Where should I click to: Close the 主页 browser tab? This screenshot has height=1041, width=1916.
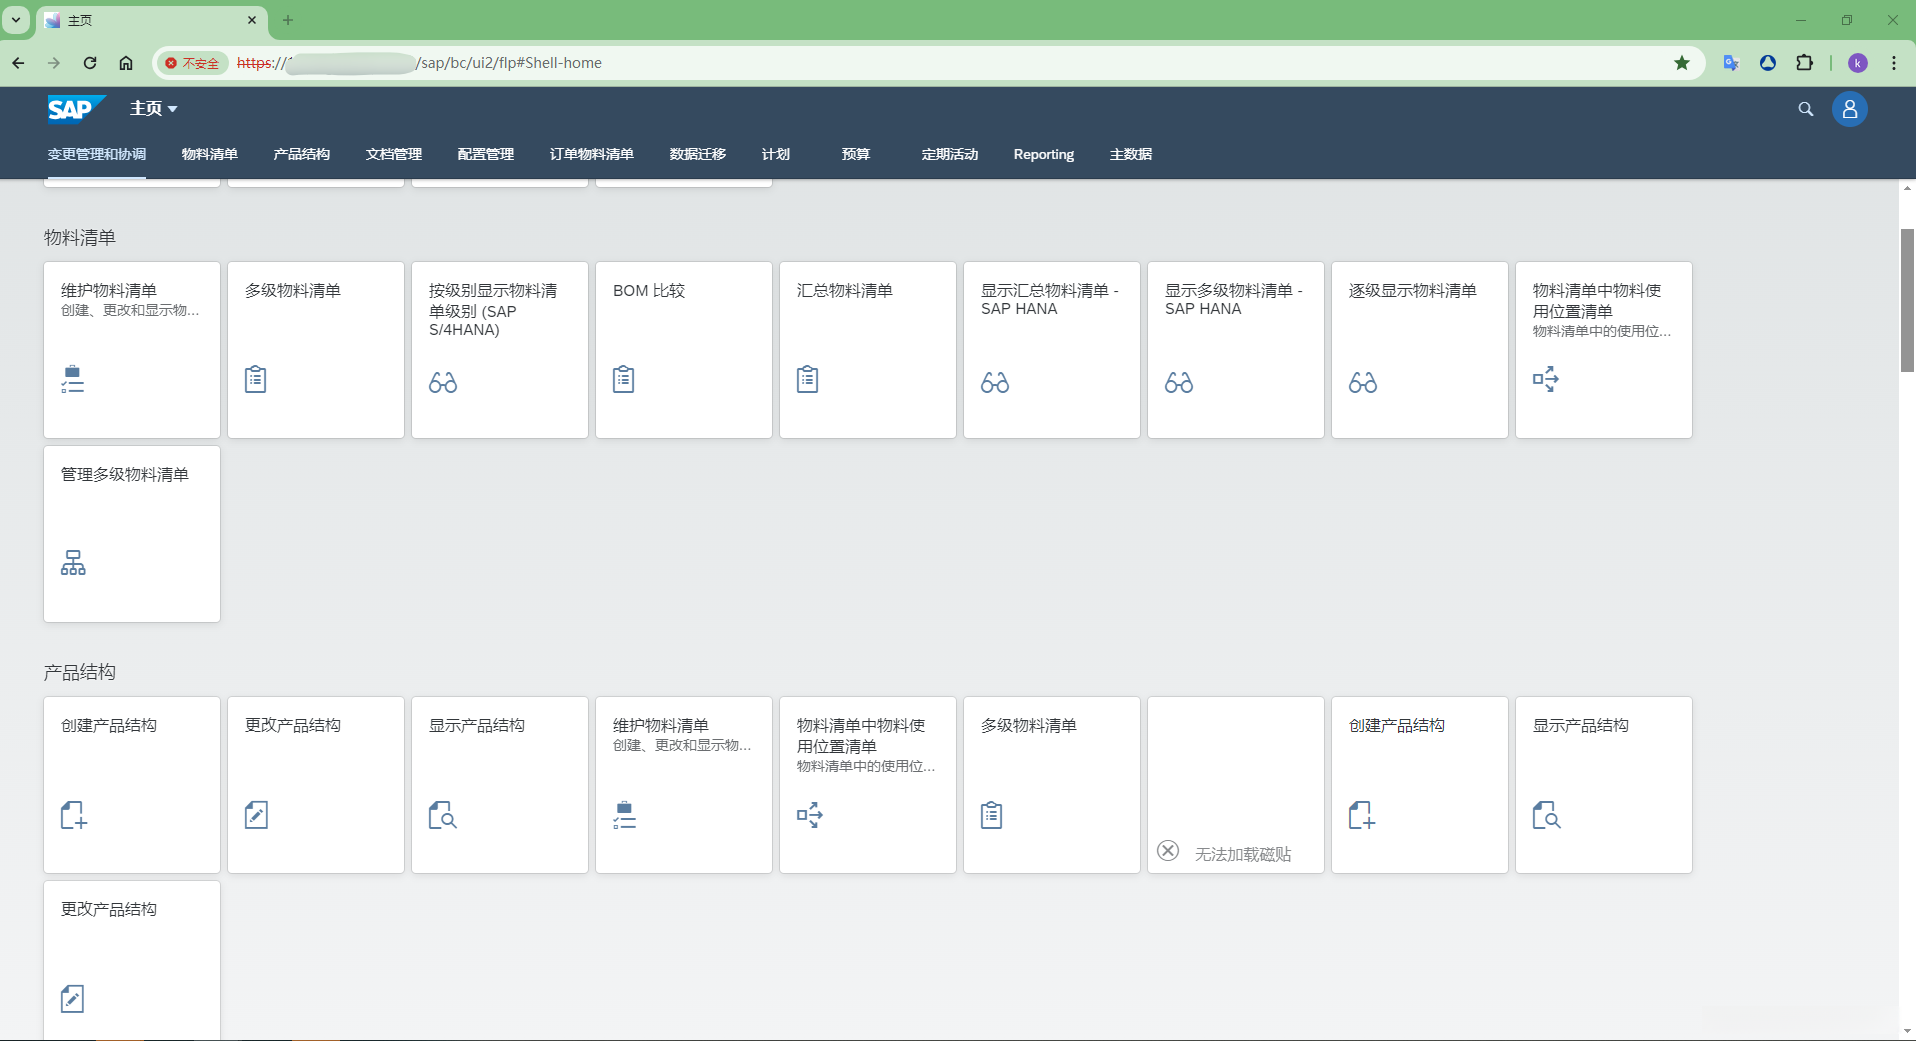click(x=252, y=20)
